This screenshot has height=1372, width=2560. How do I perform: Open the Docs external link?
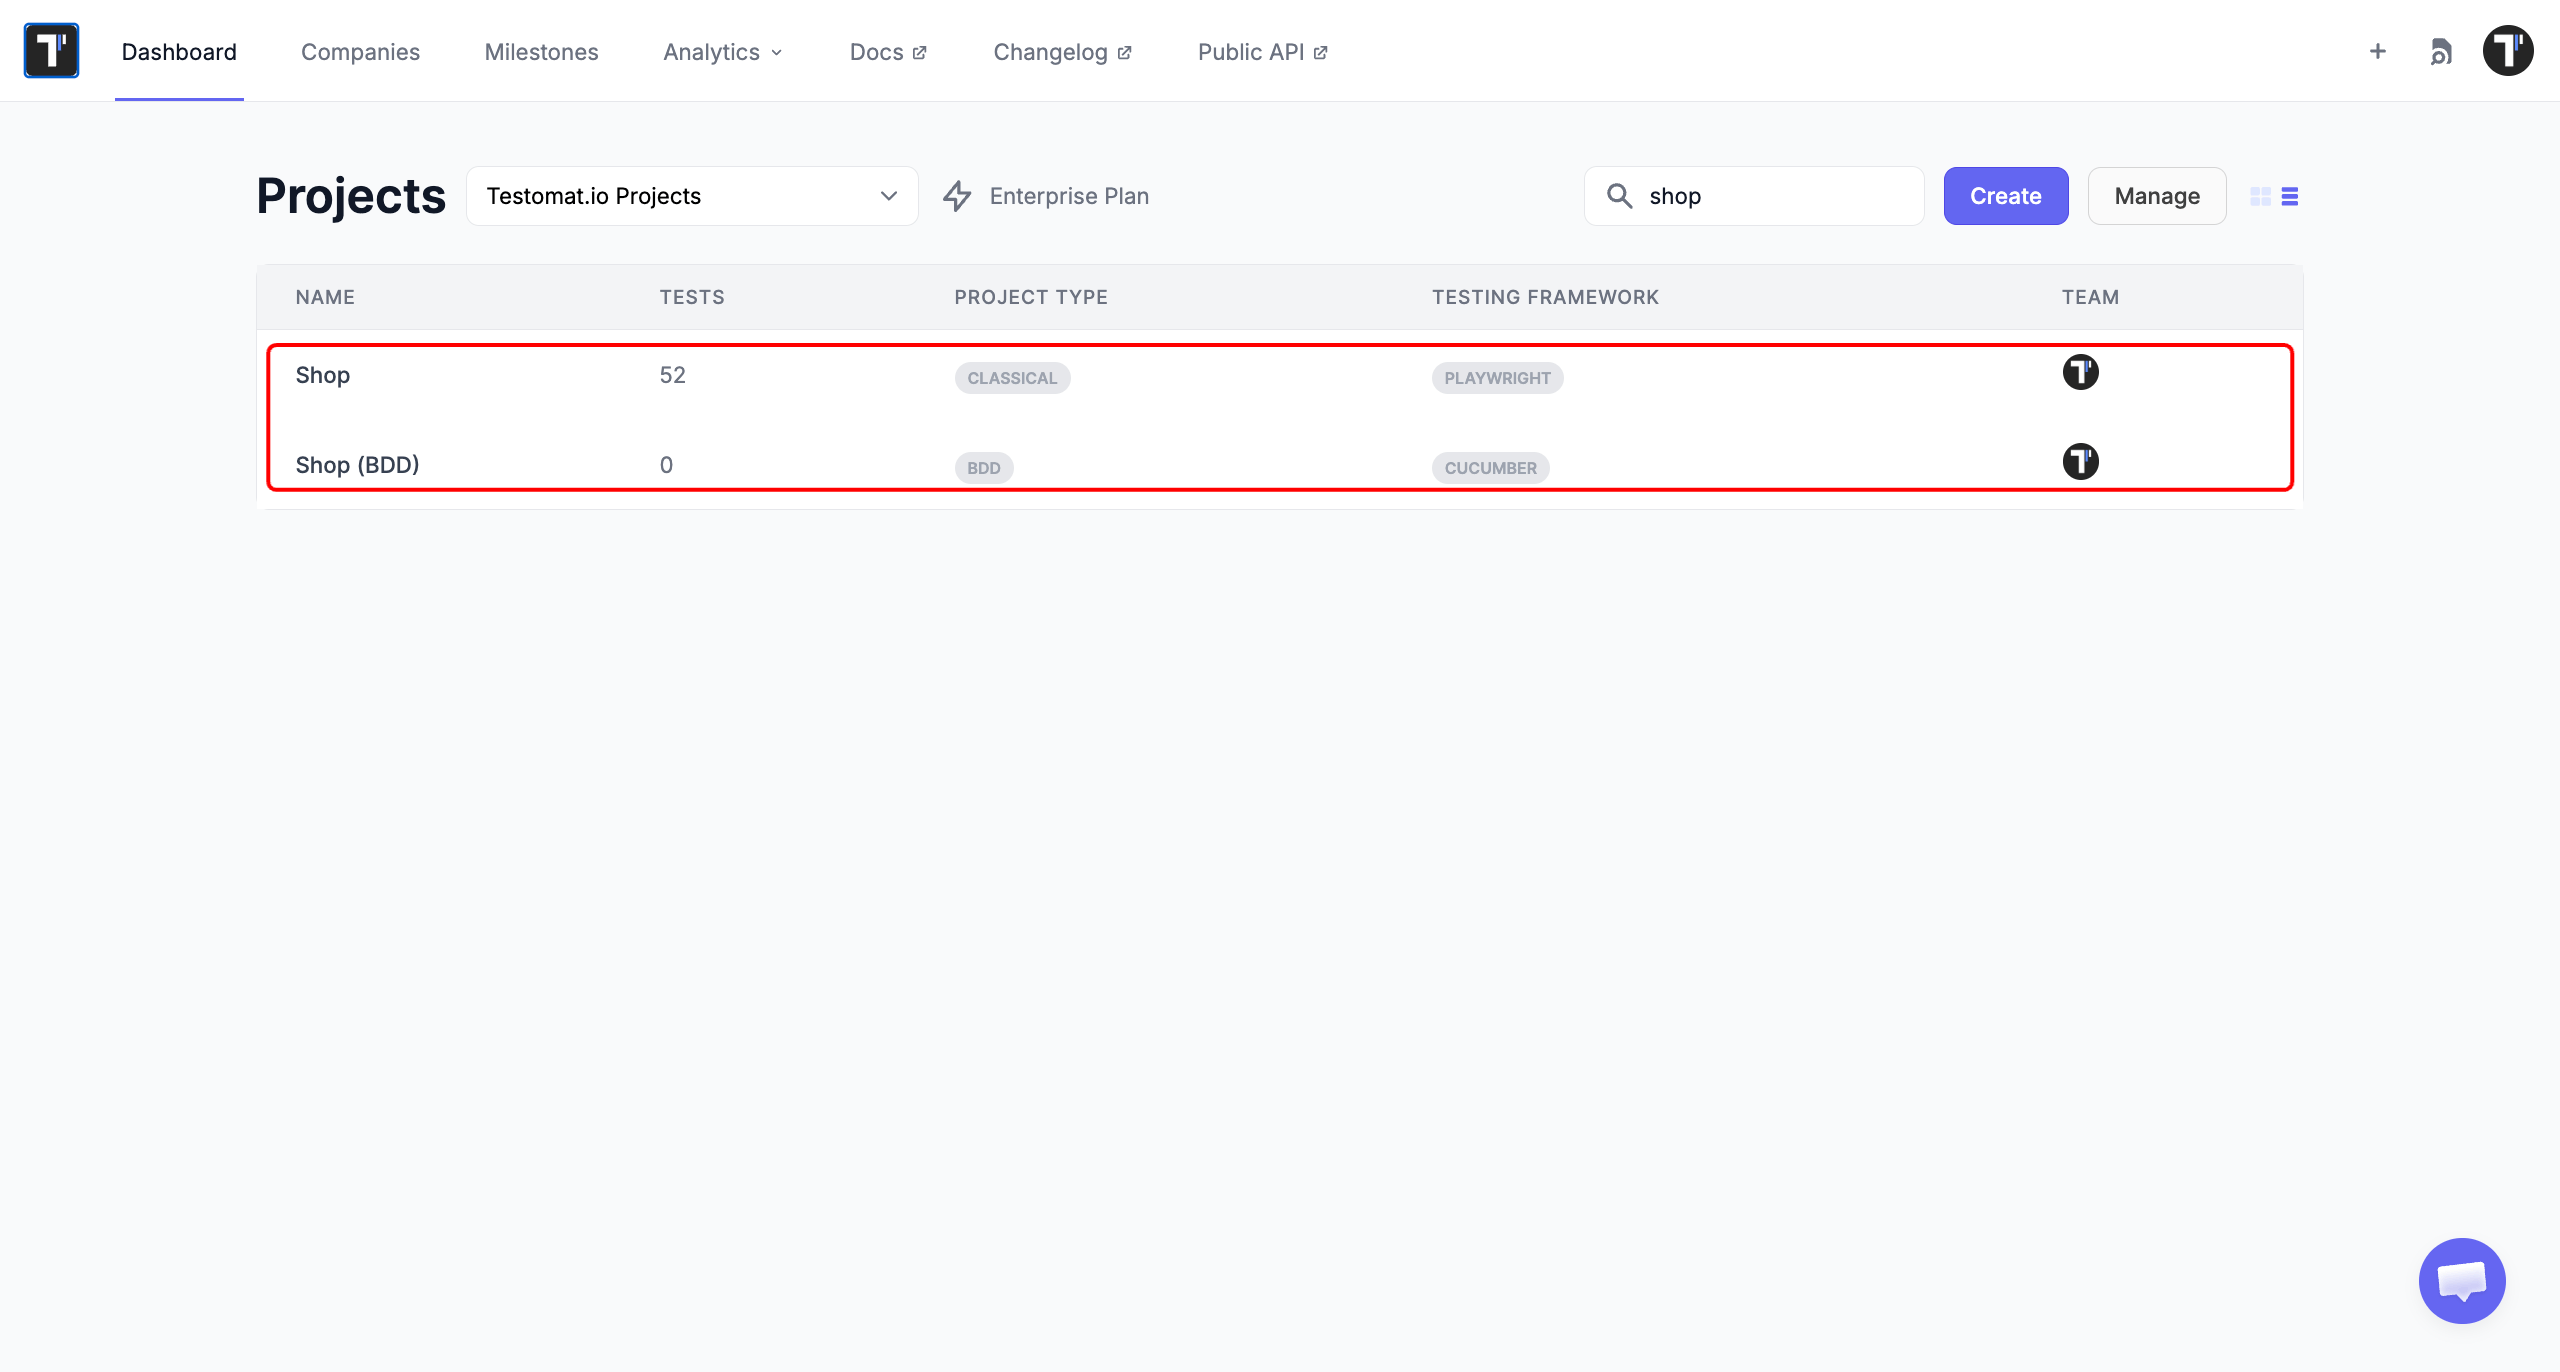click(888, 52)
